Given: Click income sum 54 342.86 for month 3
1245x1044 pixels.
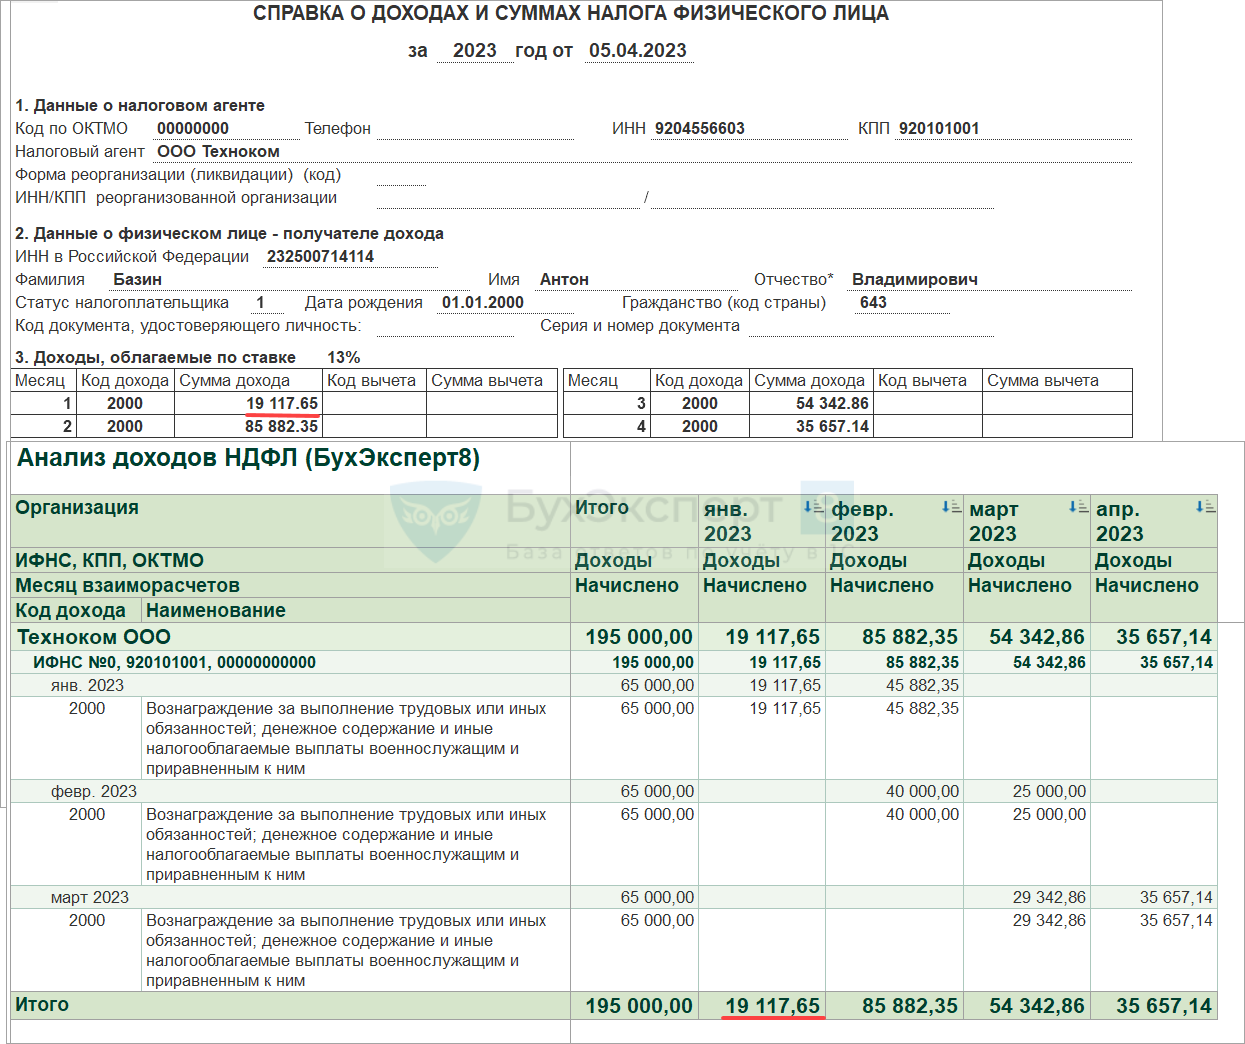Looking at the screenshot, I should pyautogui.click(x=832, y=403).
